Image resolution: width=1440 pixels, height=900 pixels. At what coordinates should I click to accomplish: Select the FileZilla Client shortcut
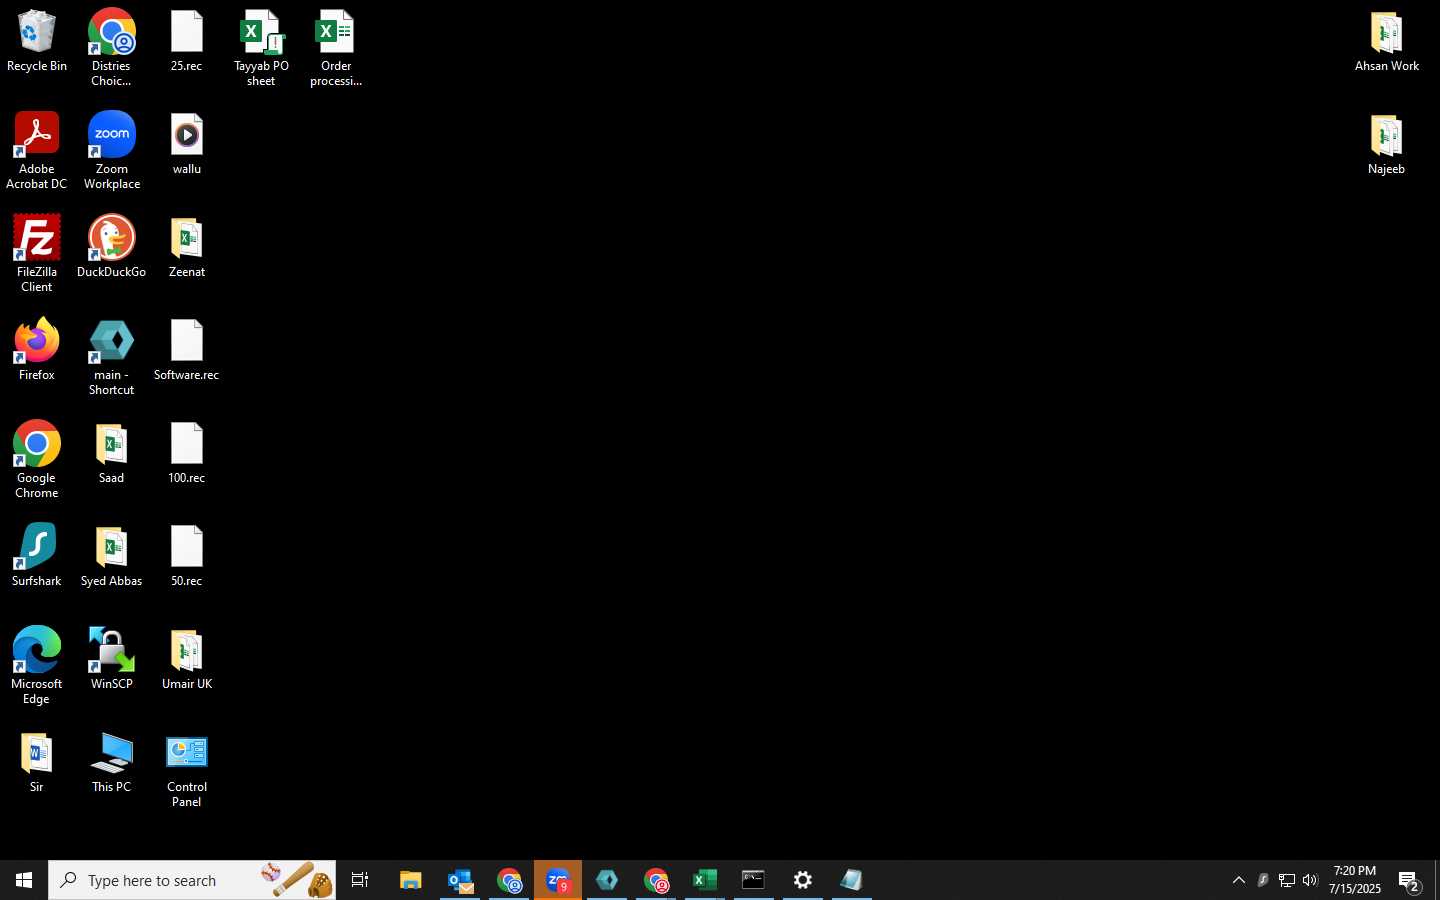point(37,254)
